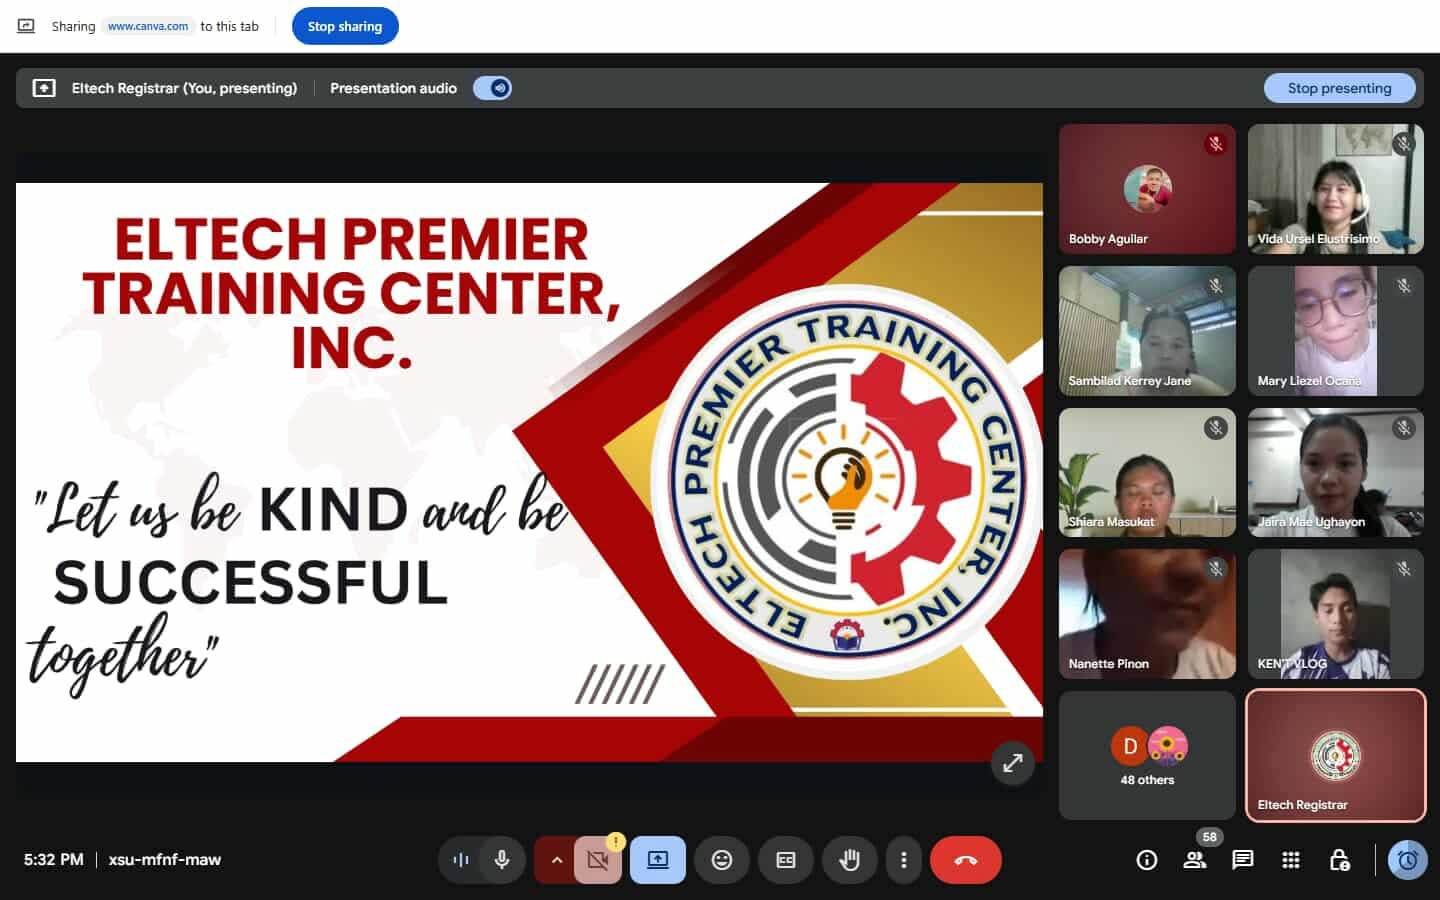Image resolution: width=1440 pixels, height=900 pixels.
Task: Select Sambilad Kerrey Jane's video tile
Action: 1147,331
